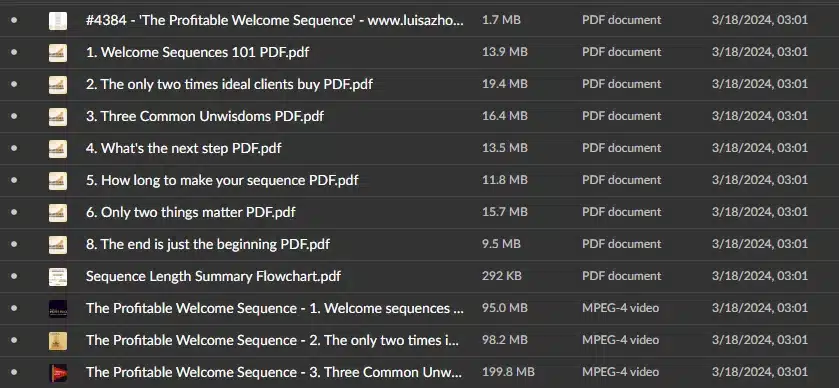The height and width of the screenshot is (388, 839).
Task: Click the 1.7 MB size of the #4384 PDF document
Action: pos(501,20)
